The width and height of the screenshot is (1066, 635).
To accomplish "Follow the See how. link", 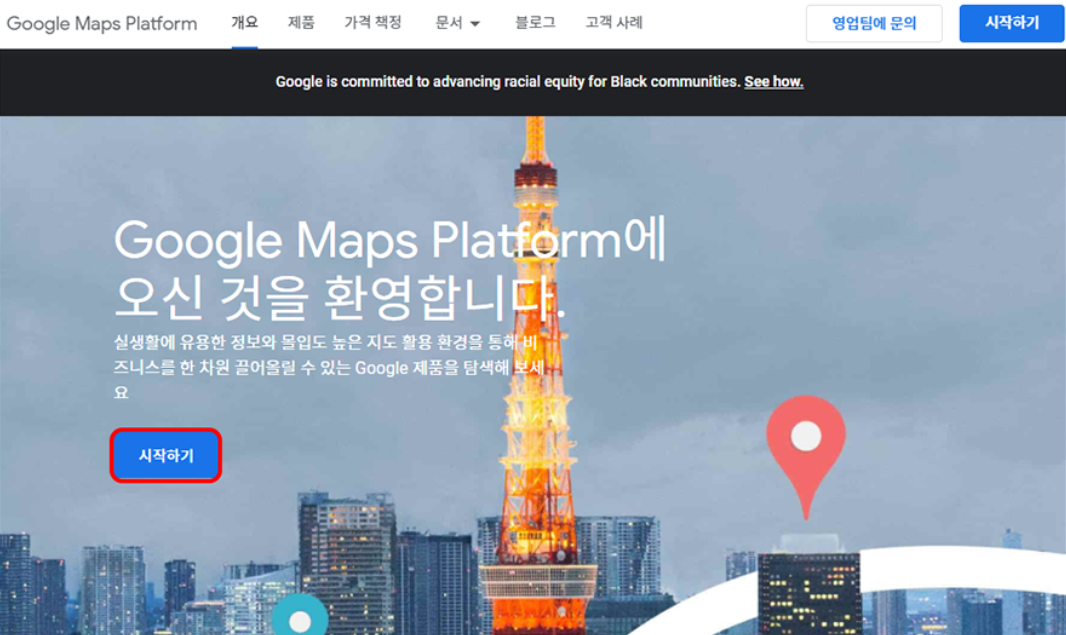I will pyautogui.click(x=774, y=82).
